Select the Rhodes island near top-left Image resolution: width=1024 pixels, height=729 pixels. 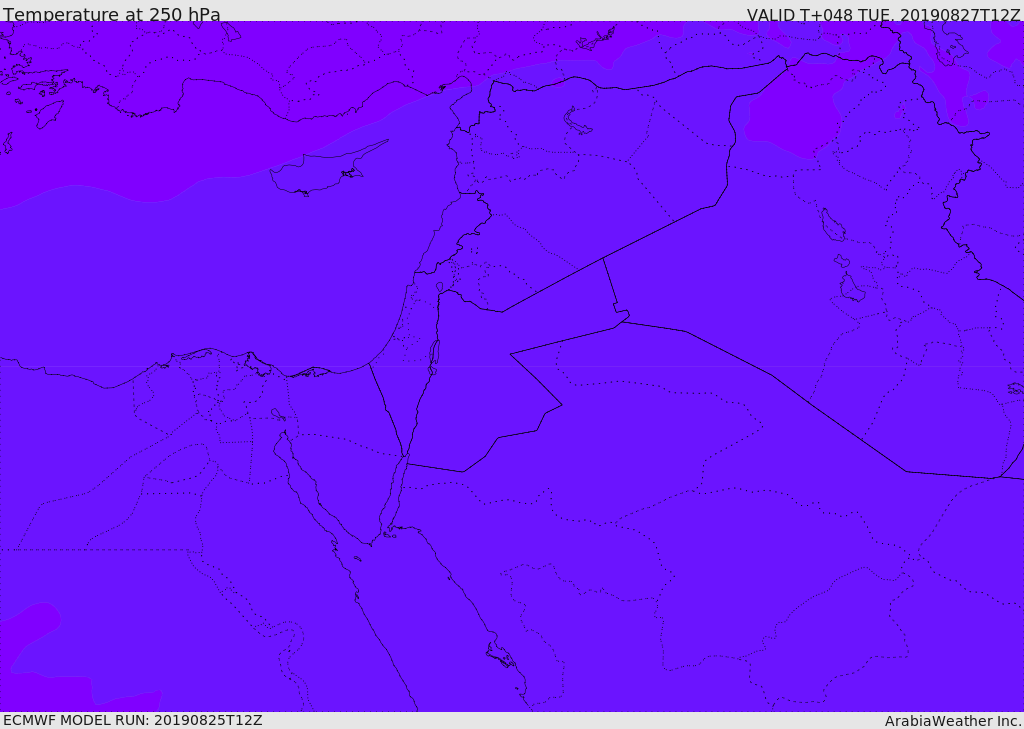pyautogui.click(x=49, y=114)
